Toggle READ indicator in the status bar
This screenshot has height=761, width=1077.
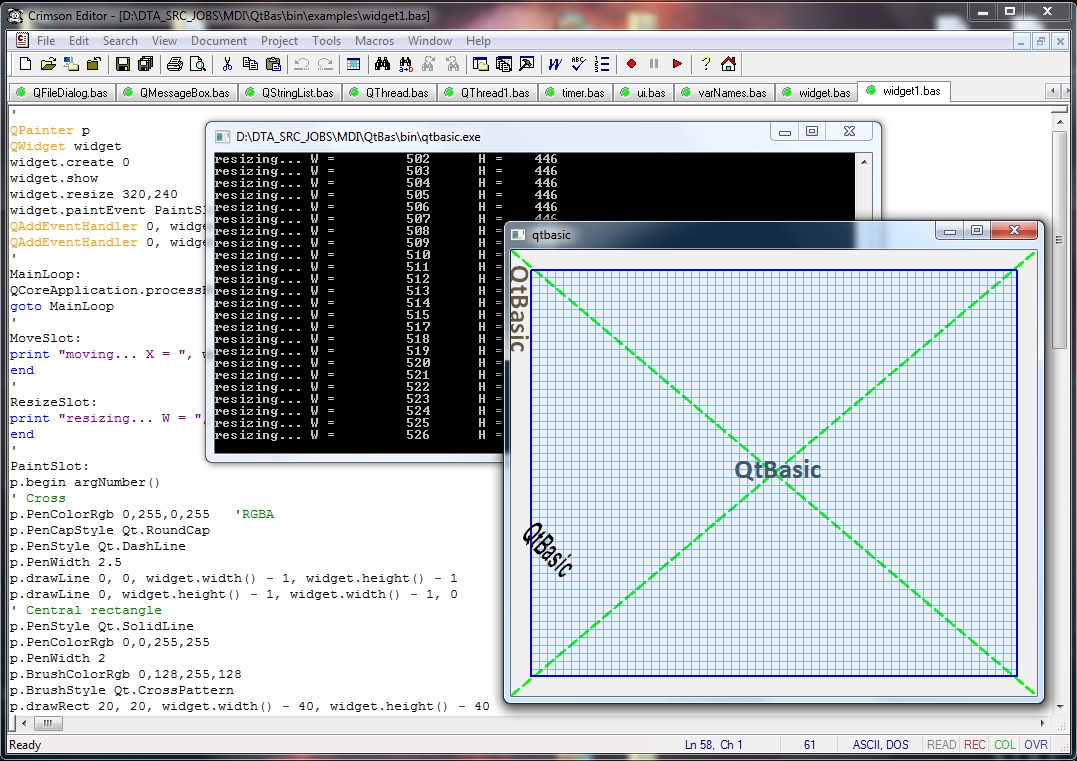(x=941, y=745)
